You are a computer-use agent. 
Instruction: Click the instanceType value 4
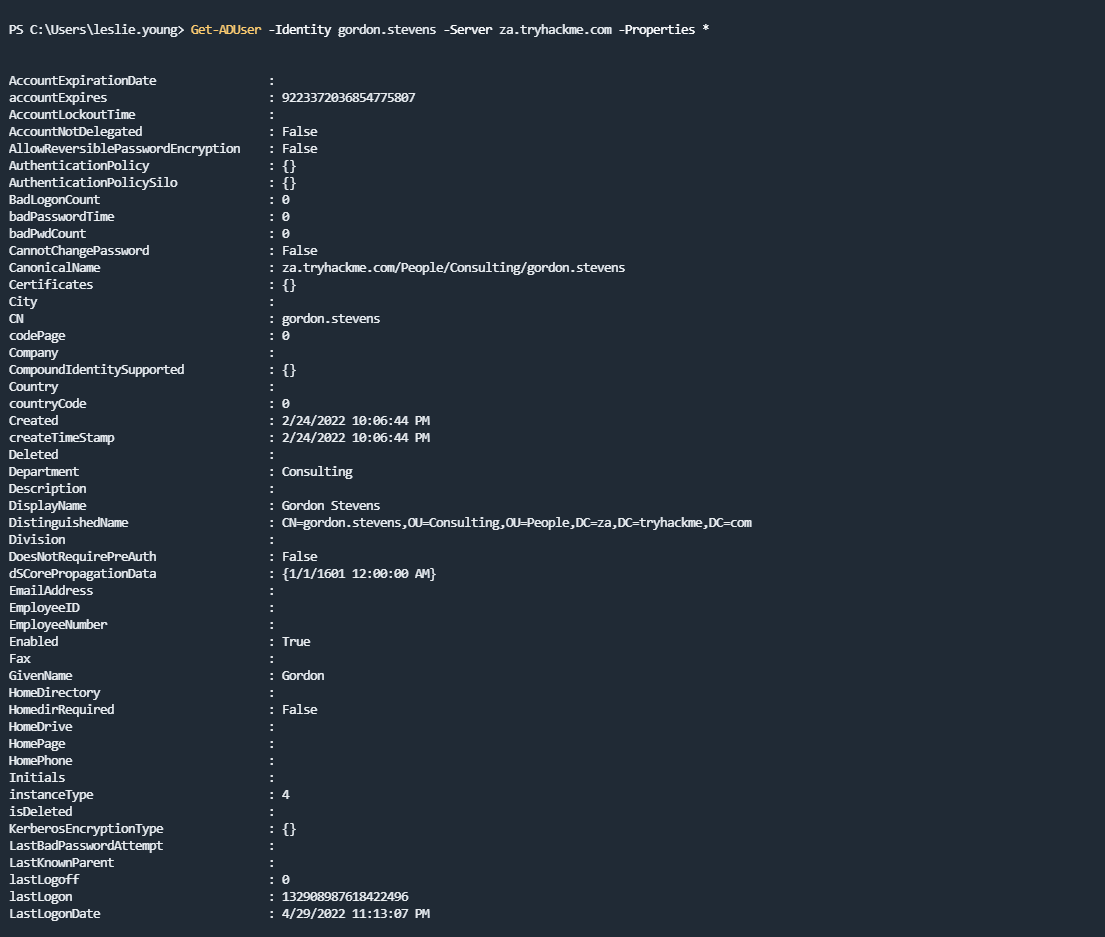click(x=286, y=795)
